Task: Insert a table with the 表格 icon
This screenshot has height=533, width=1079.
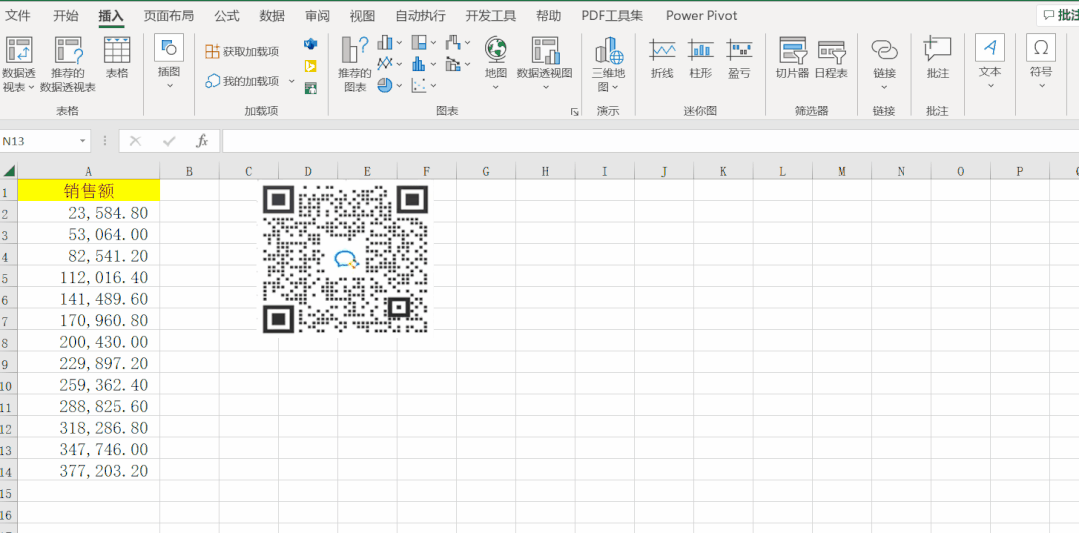Action: 117,52
